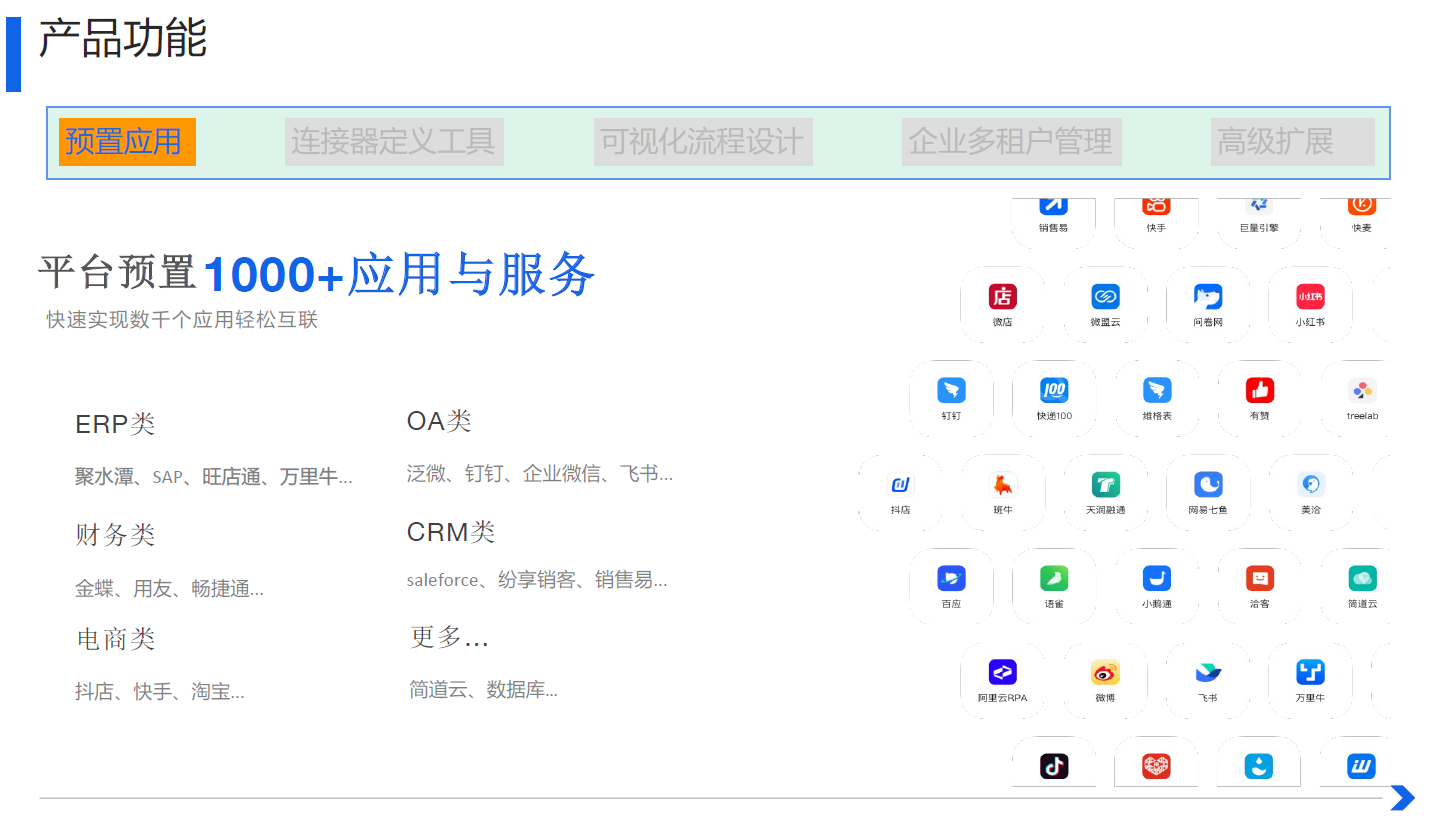This screenshot has width=1429, height=820.
Task: Select the 财务类 heading
Action: point(115,535)
